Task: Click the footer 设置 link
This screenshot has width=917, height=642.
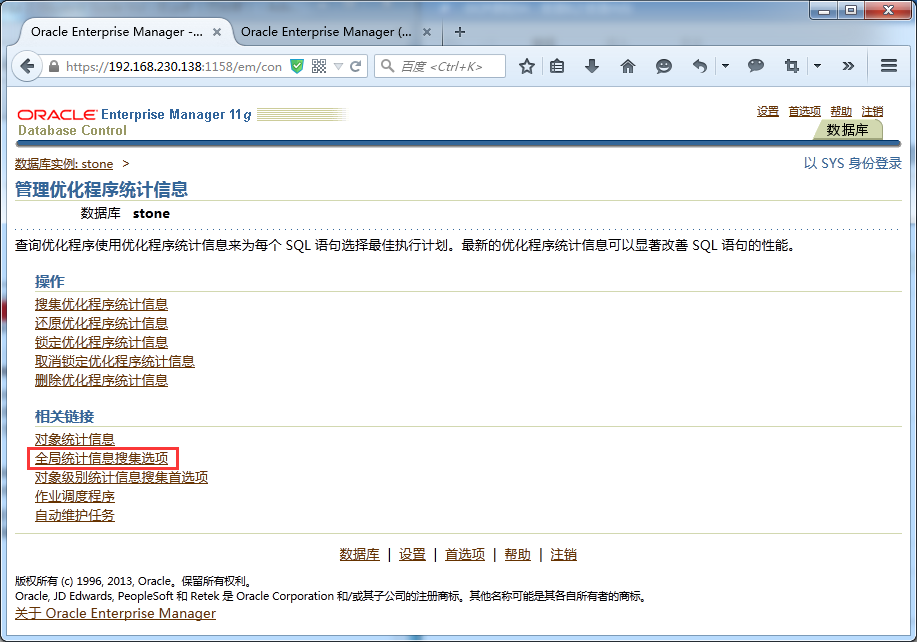Action: tap(412, 554)
